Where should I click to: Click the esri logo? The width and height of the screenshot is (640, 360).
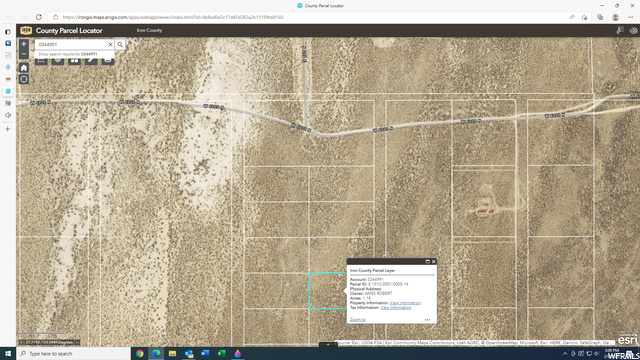(627, 339)
